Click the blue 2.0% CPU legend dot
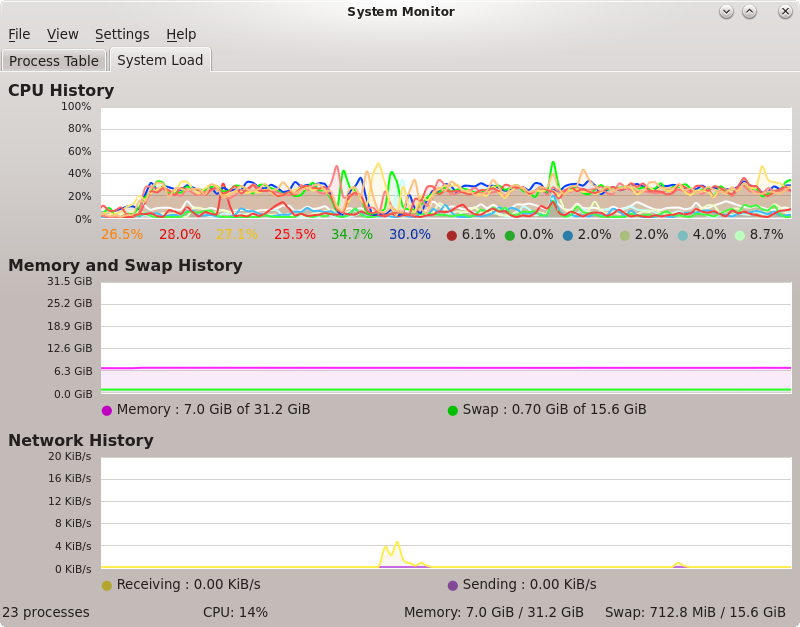The width and height of the screenshot is (800, 627). click(x=567, y=236)
